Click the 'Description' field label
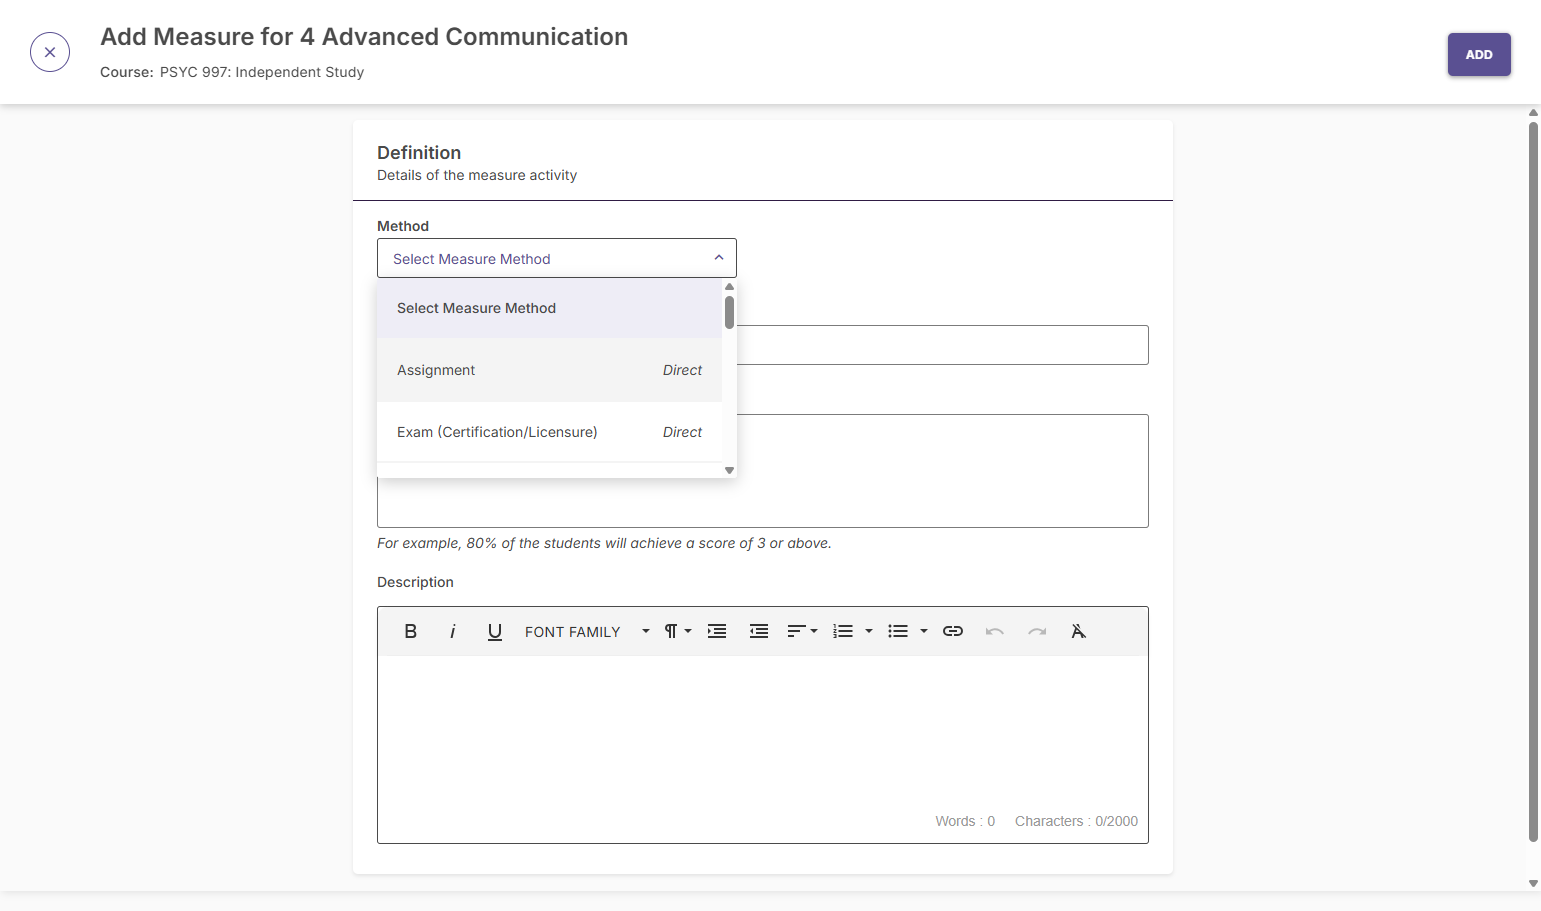 point(415,582)
